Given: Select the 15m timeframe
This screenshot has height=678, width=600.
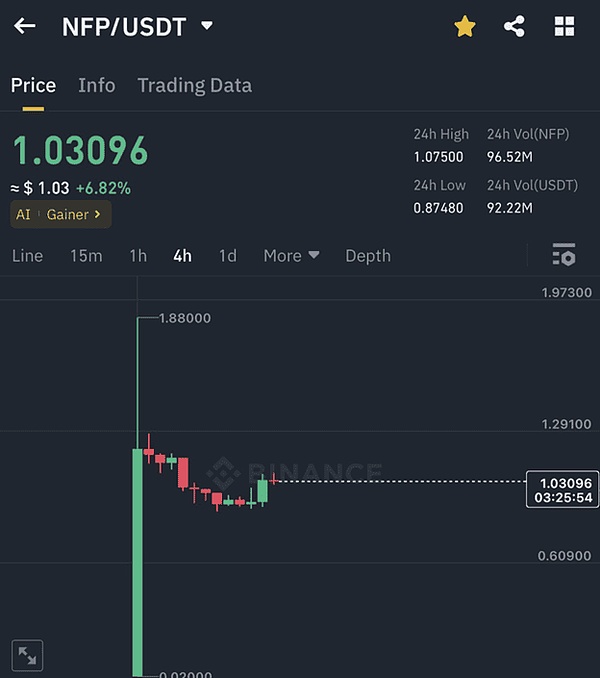Looking at the screenshot, I should point(86,256).
